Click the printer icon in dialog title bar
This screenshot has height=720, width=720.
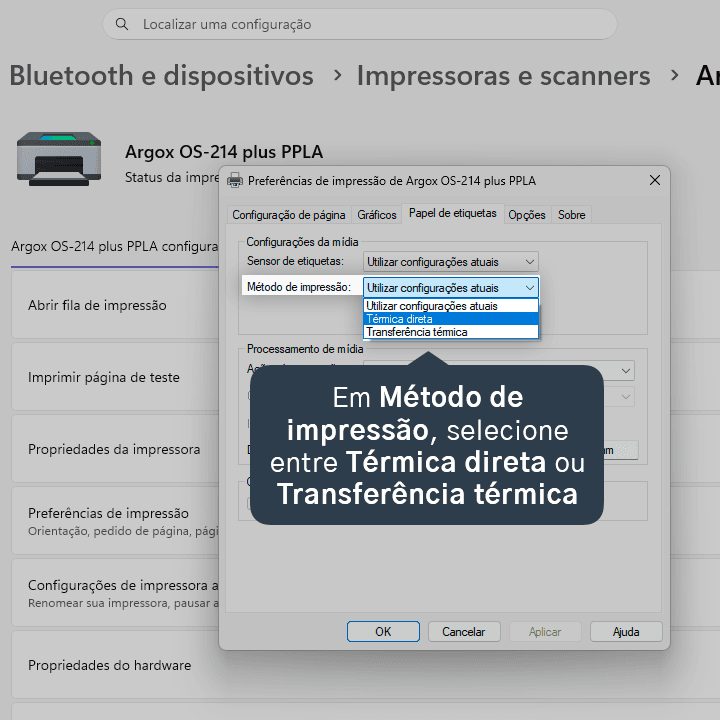[235, 180]
